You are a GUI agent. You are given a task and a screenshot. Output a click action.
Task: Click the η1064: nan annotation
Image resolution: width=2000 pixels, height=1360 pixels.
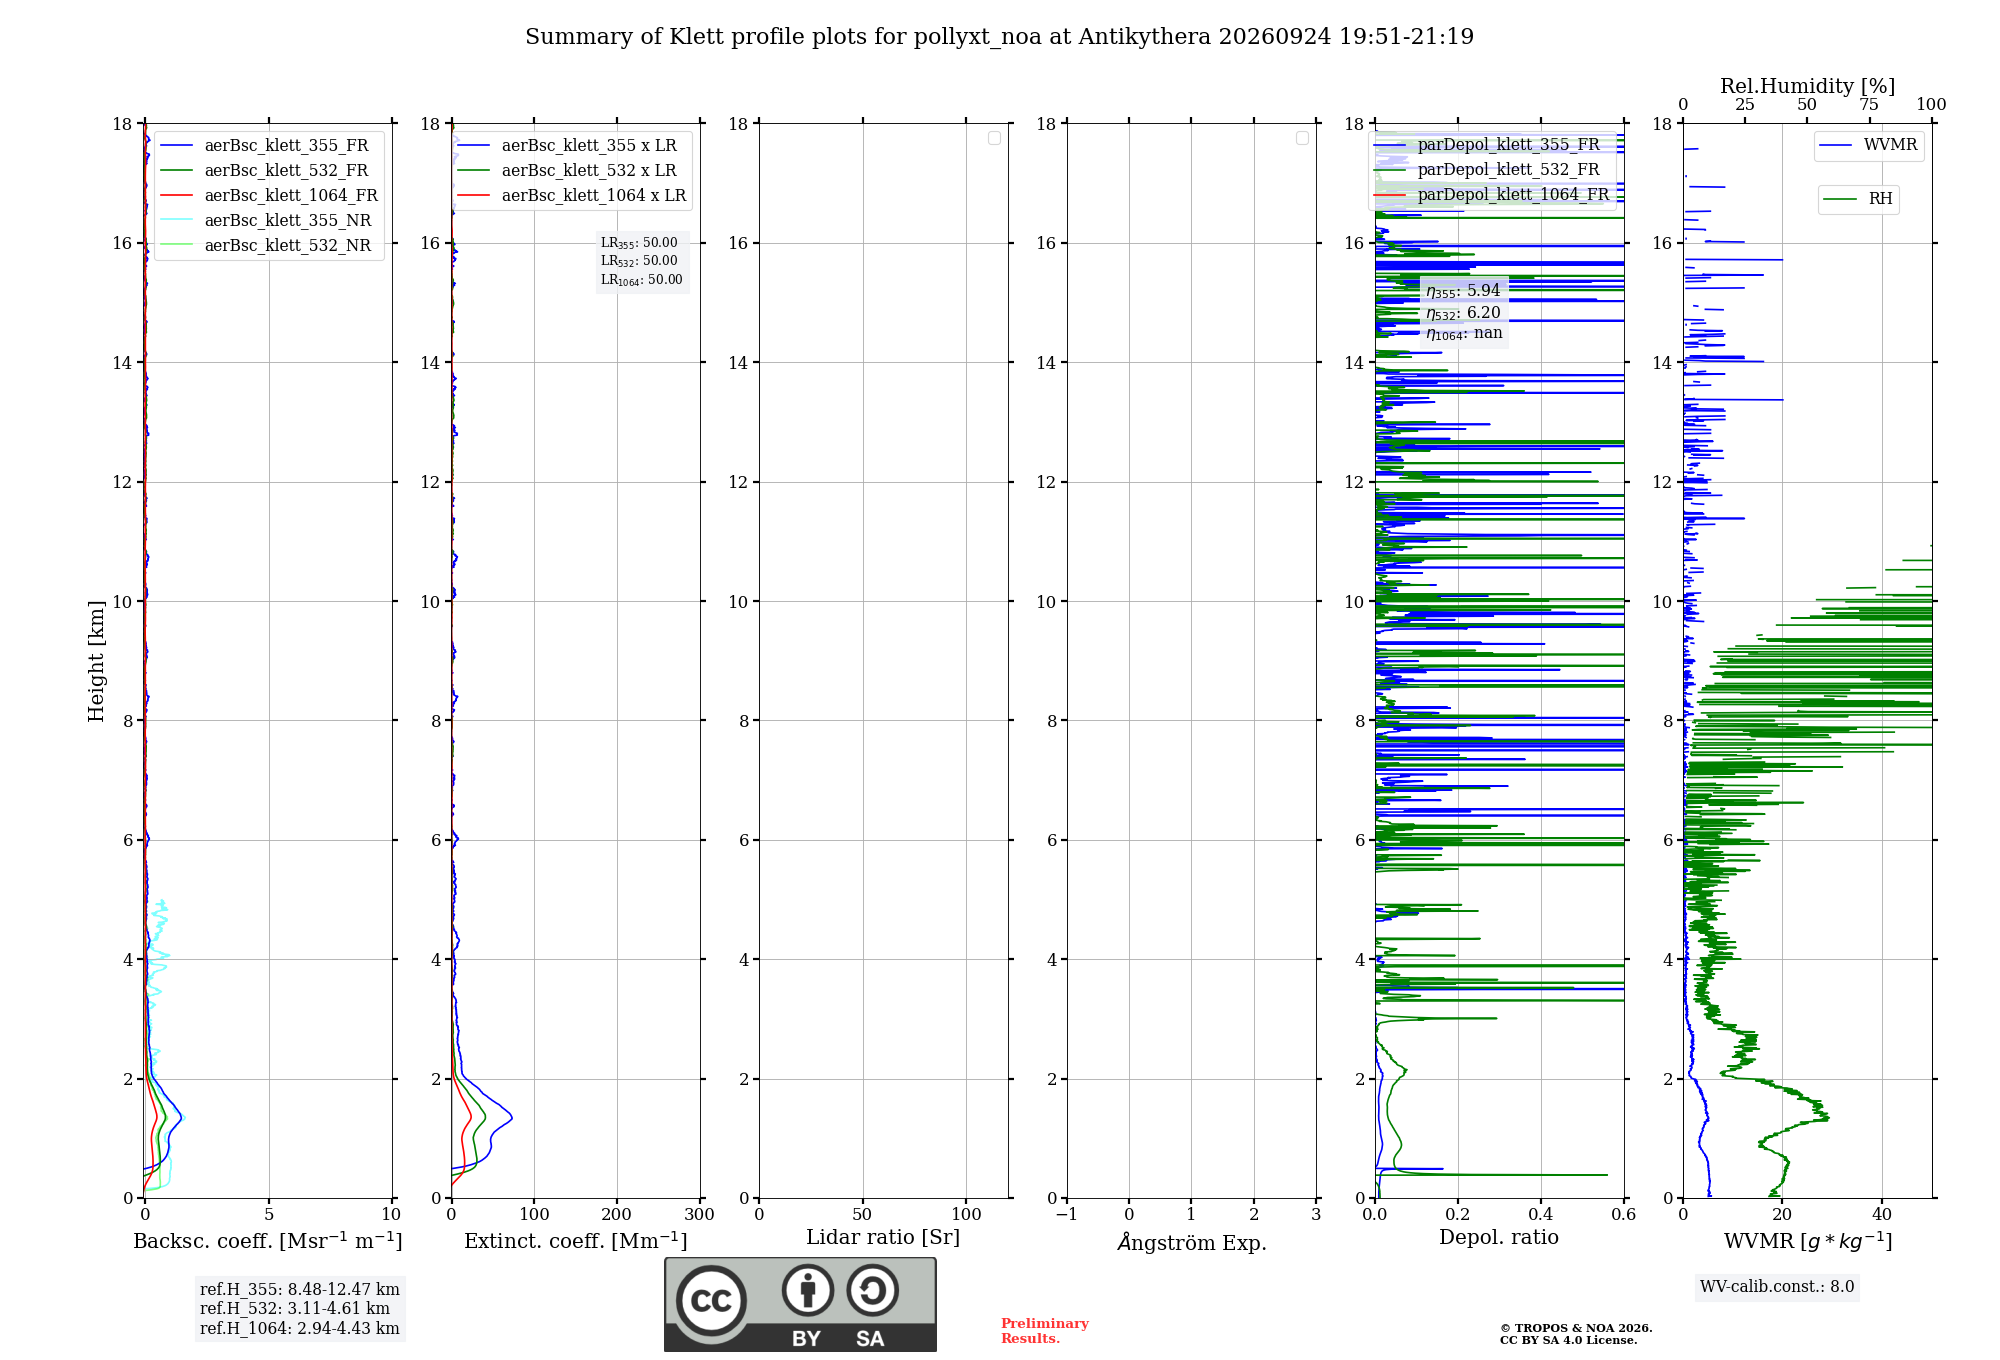[x=1464, y=334]
